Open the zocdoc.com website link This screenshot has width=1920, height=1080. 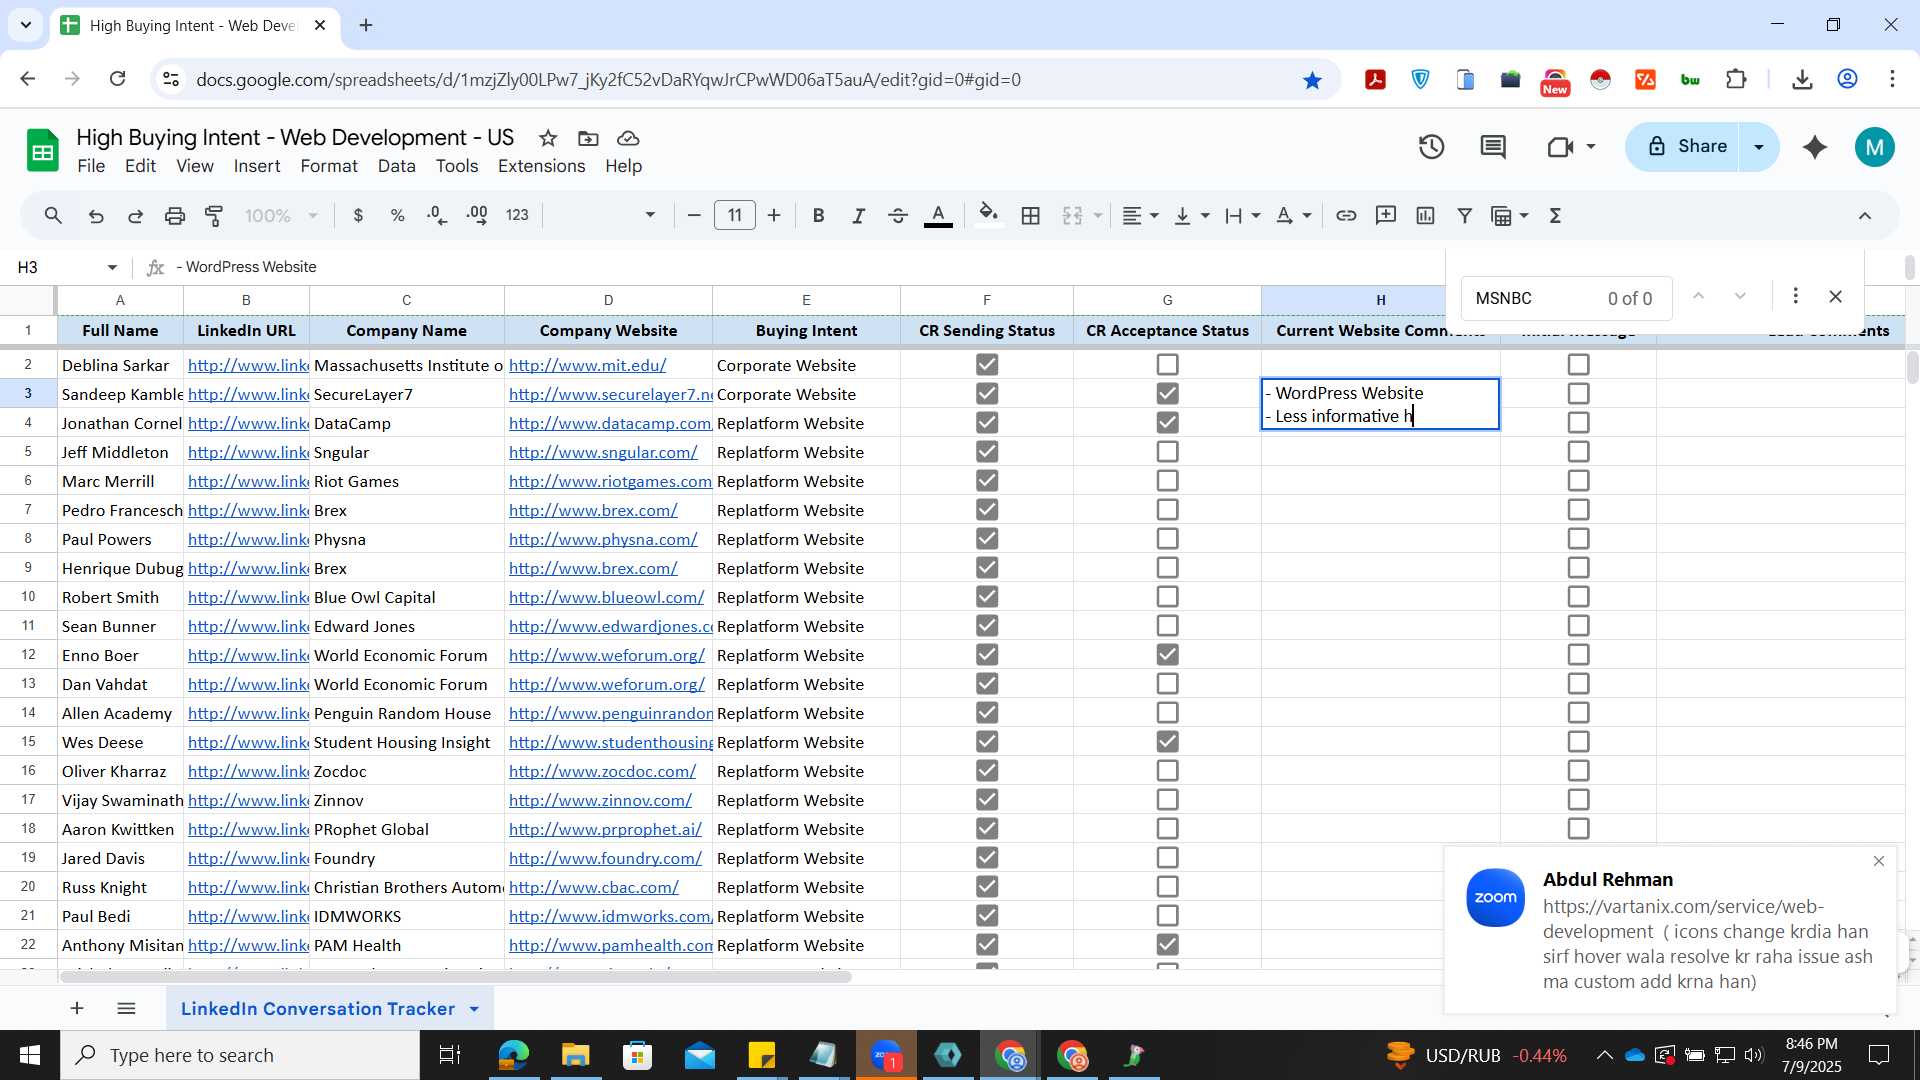click(x=602, y=771)
